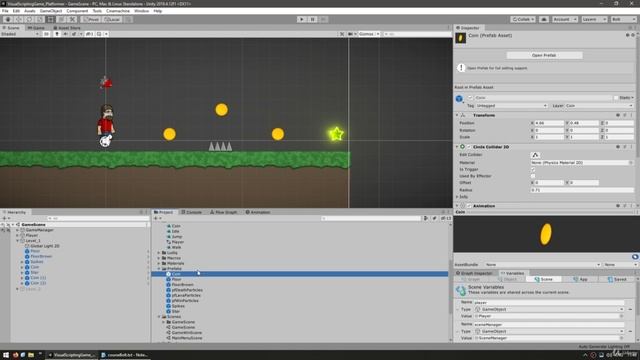Open the Tag dropdown

coord(511,106)
